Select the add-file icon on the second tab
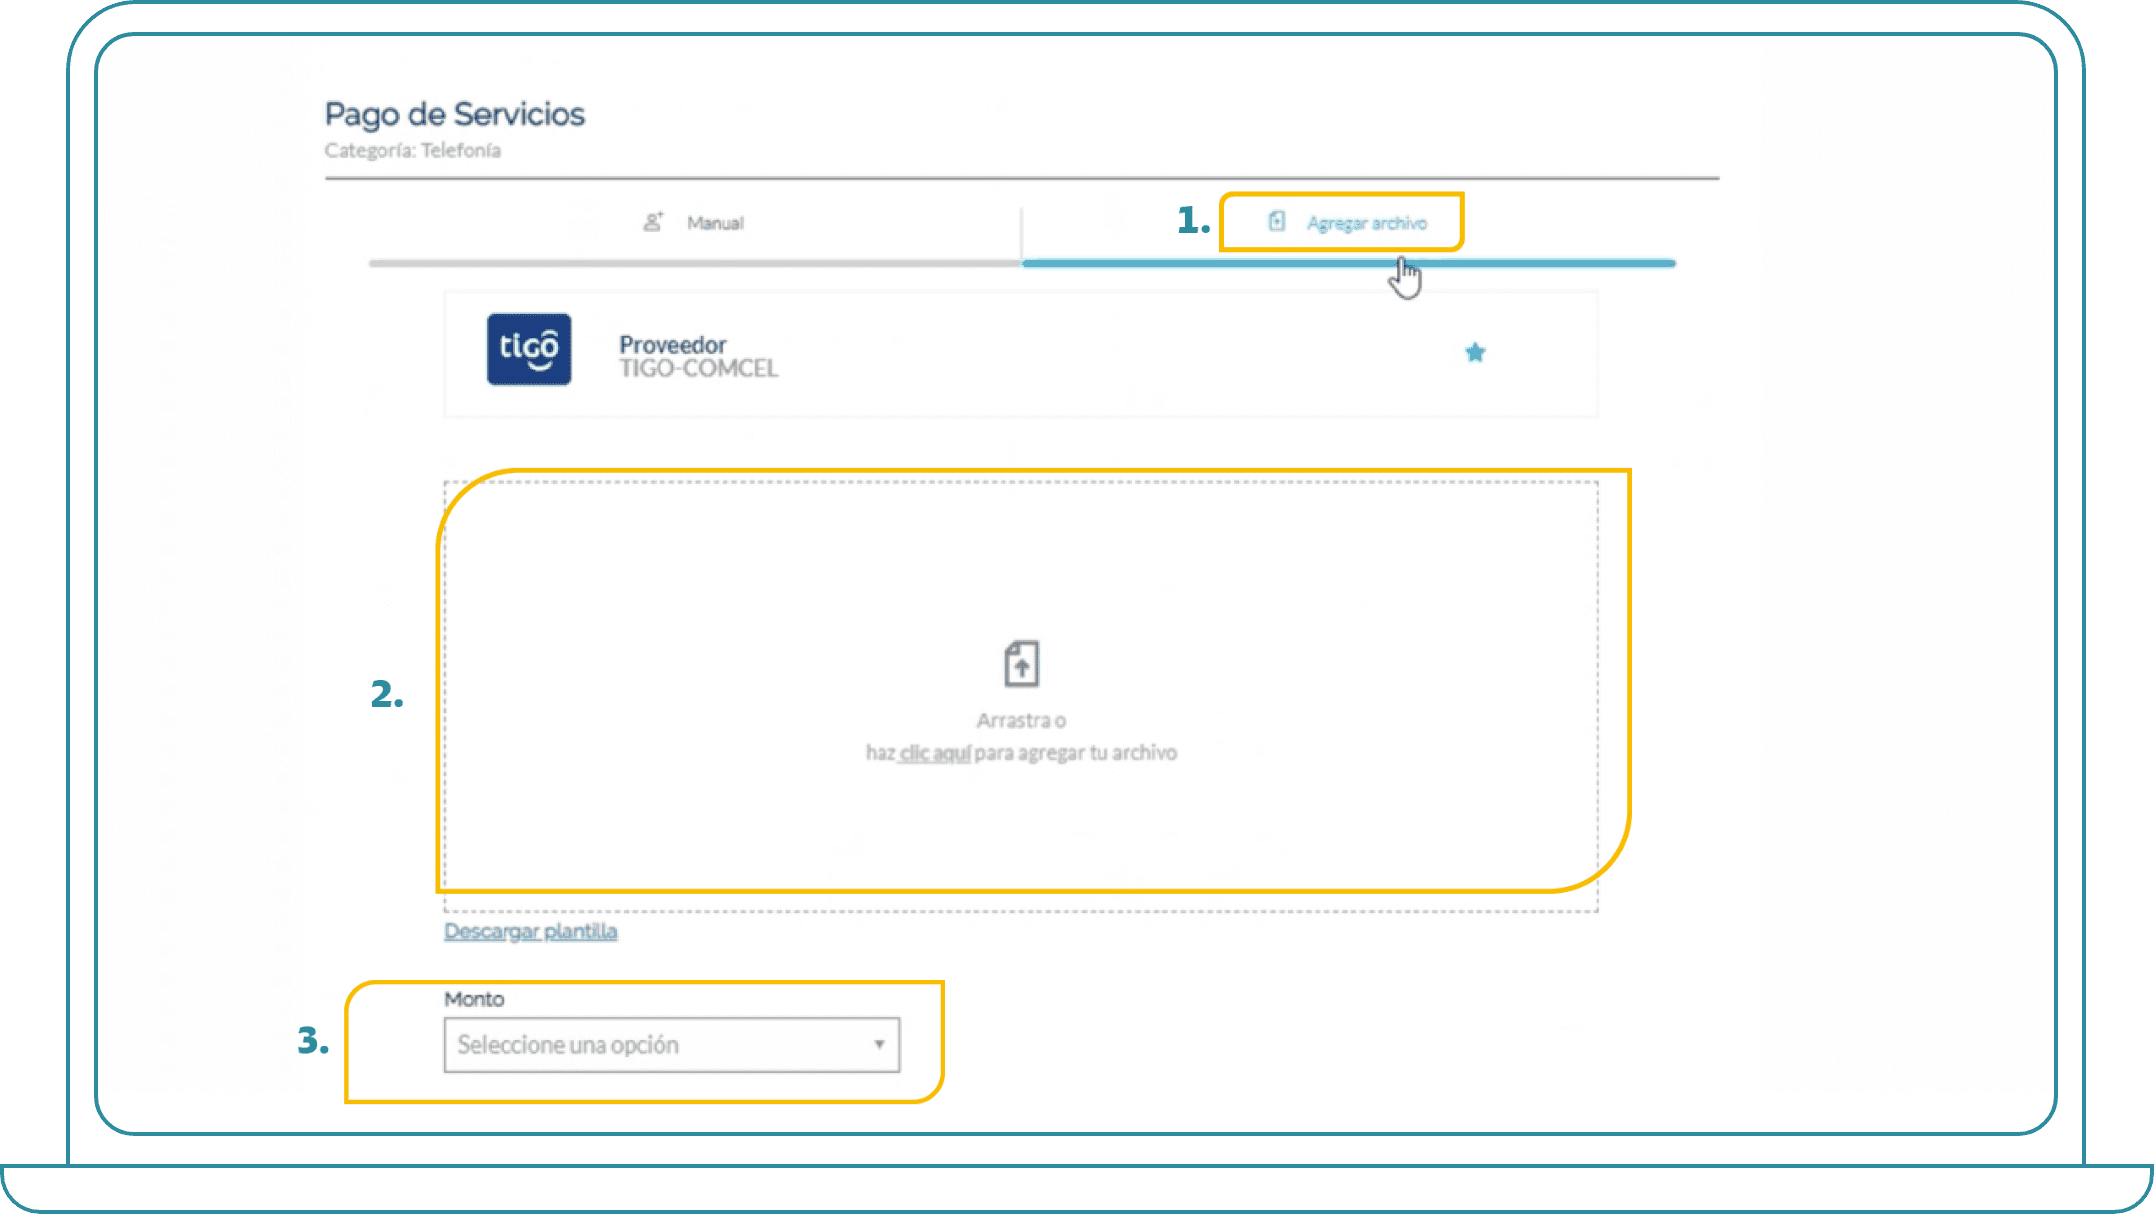This screenshot has height=1214, width=2154. (1277, 222)
